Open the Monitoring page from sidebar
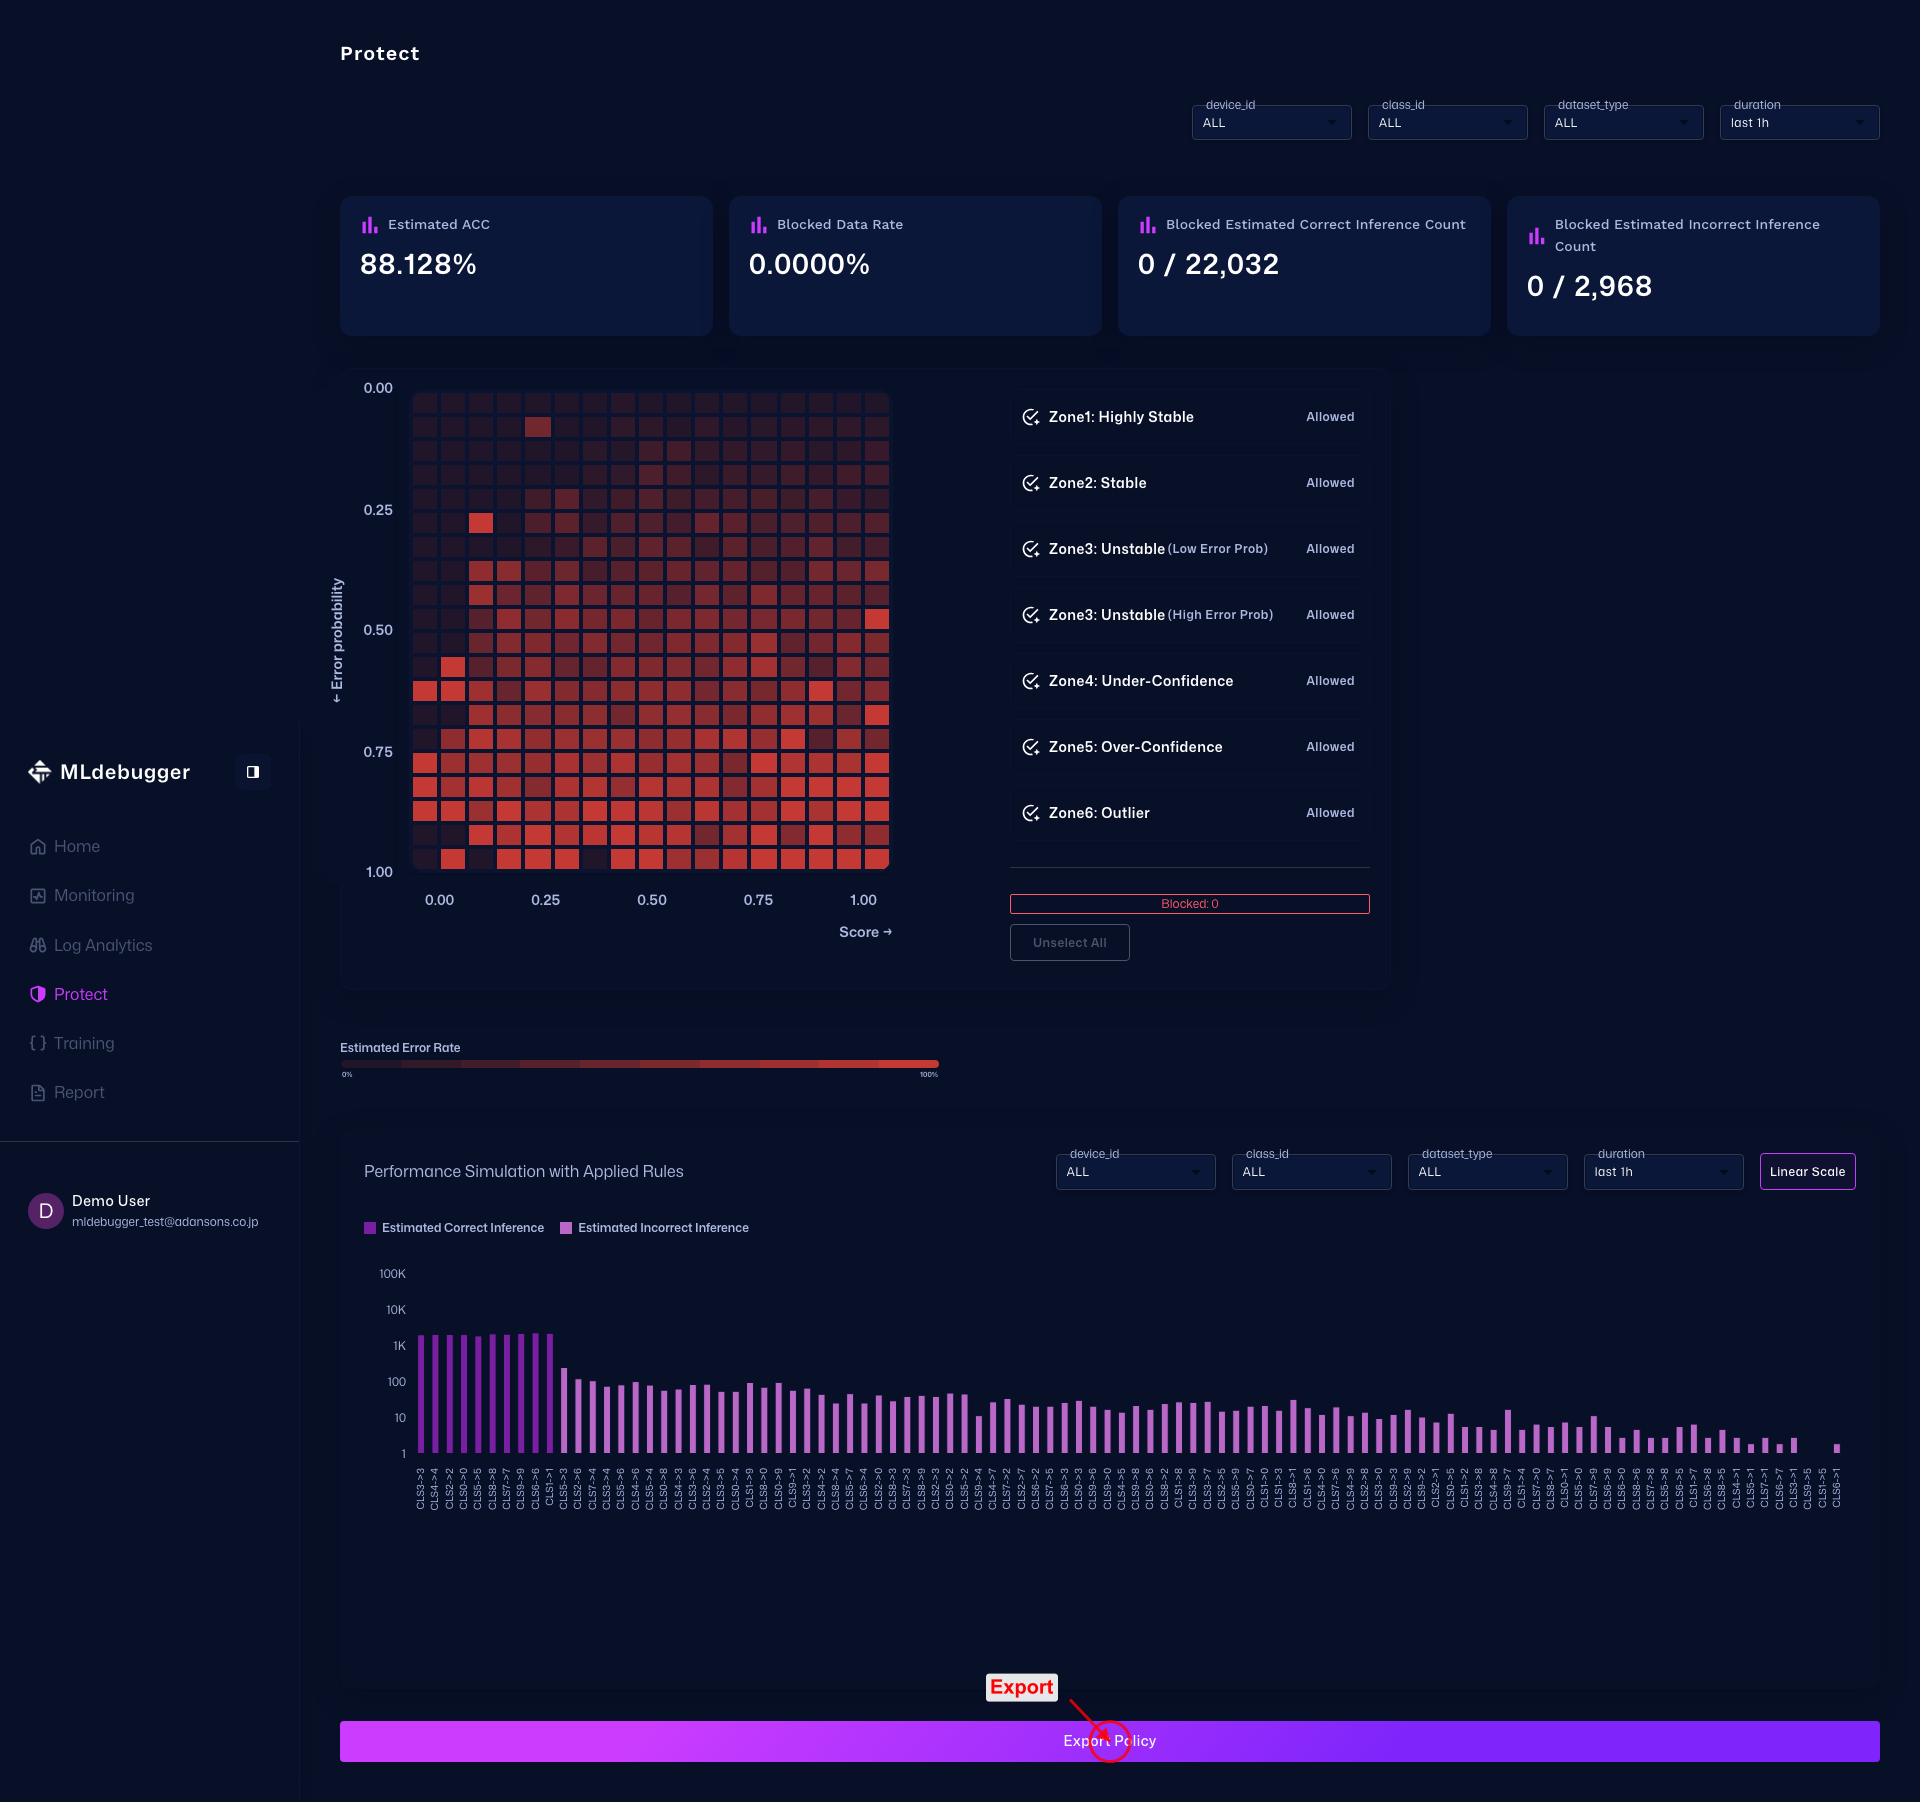This screenshot has width=1920, height=1802. tap(93, 896)
